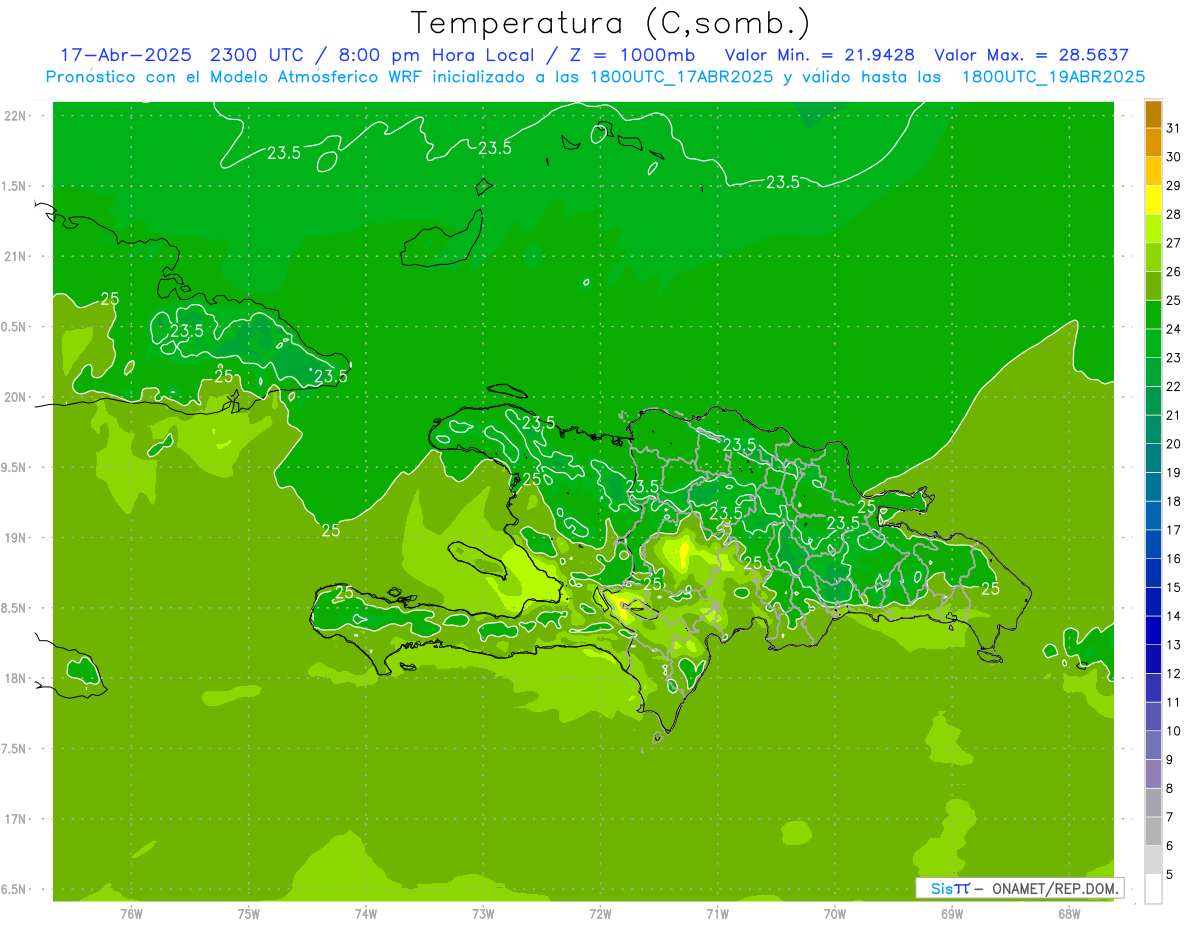Click the '6.5N' latitude label
Screen dimensions: 1200x927
(x=15, y=889)
